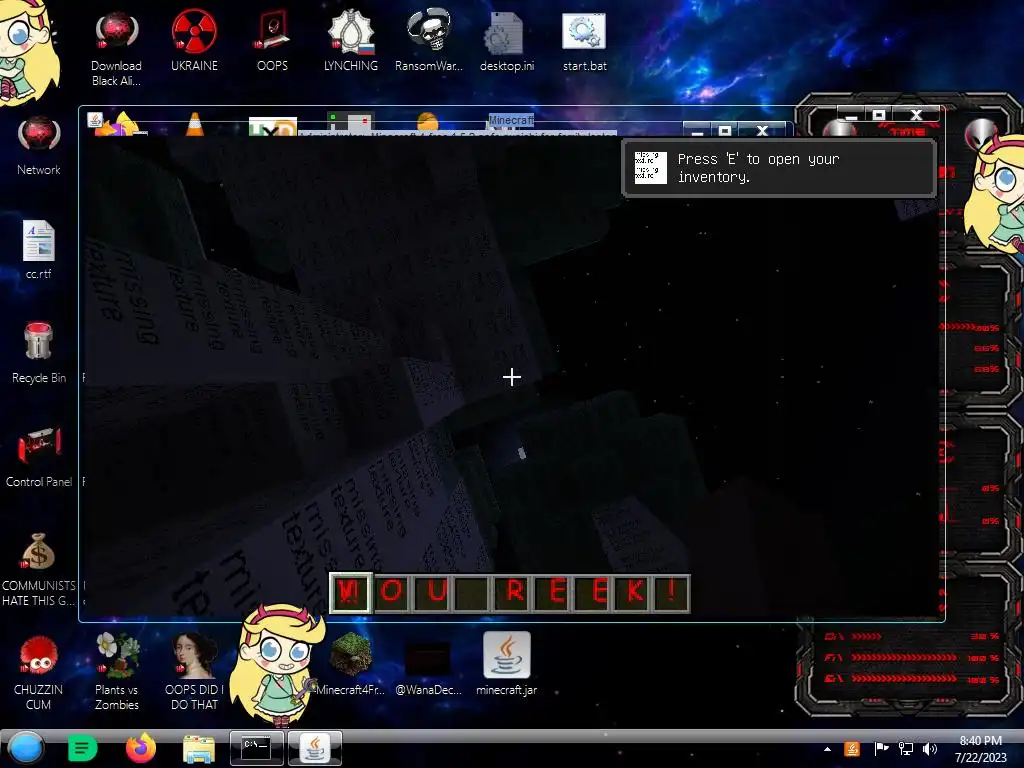Open the @WanaDec... desktop icon
The width and height of the screenshot is (1024, 768).
[x=428, y=665]
